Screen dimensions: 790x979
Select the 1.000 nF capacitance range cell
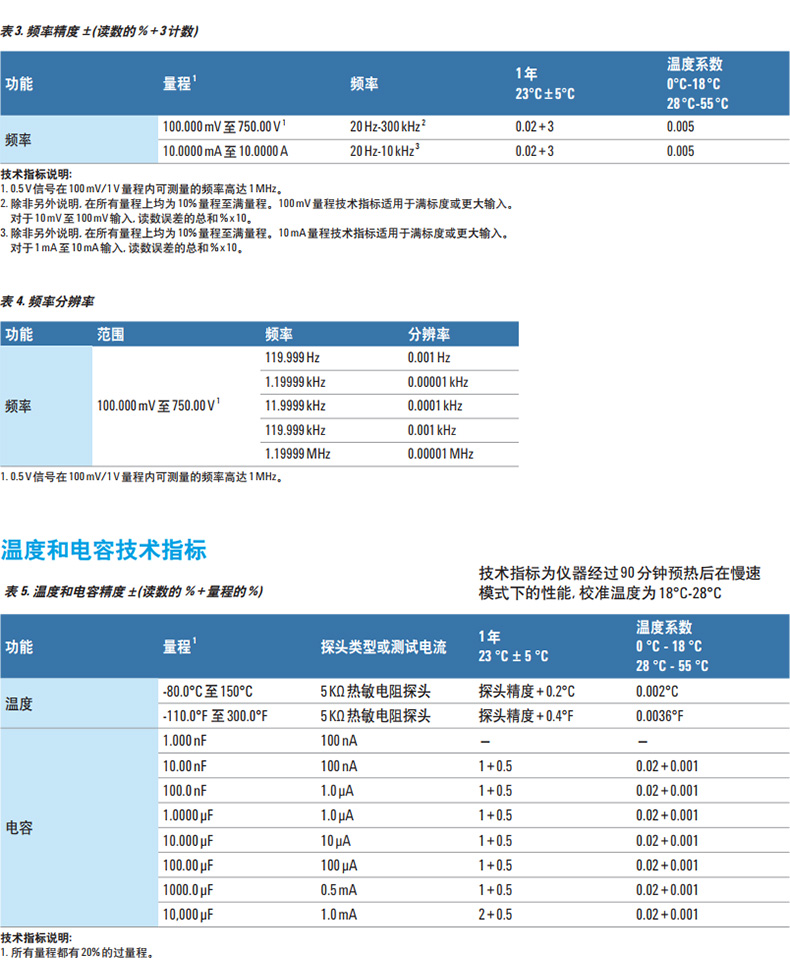pyautogui.click(x=183, y=741)
